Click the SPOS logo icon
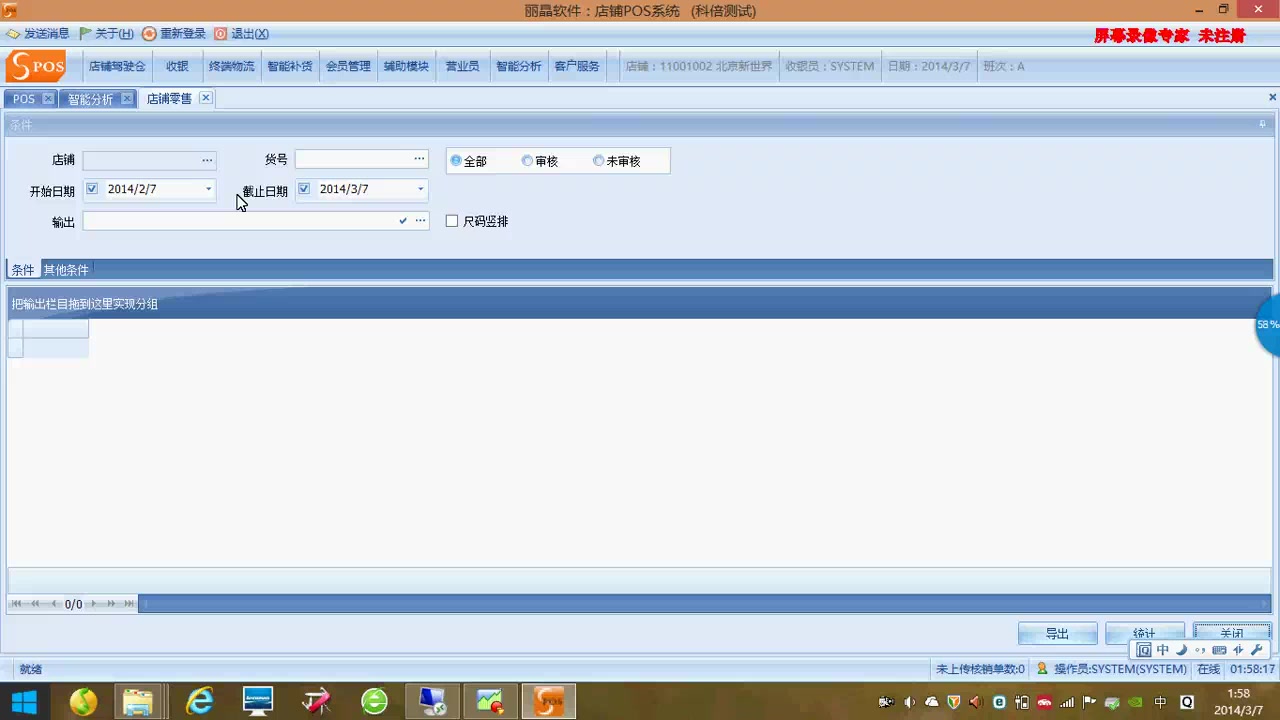The image size is (1280, 720). point(36,66)
